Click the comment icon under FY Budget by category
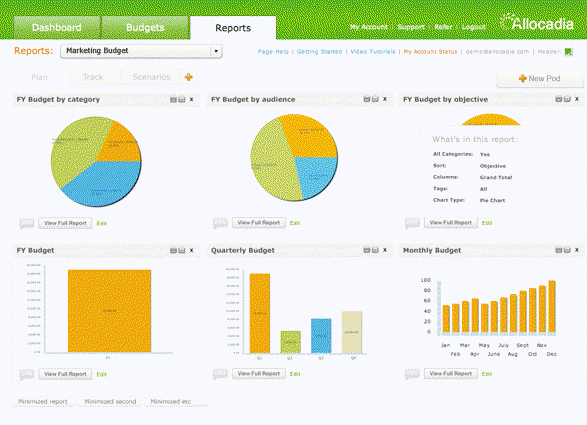This screenshot has width=587, height=425. pyautogui.click(x=27, y=224)
